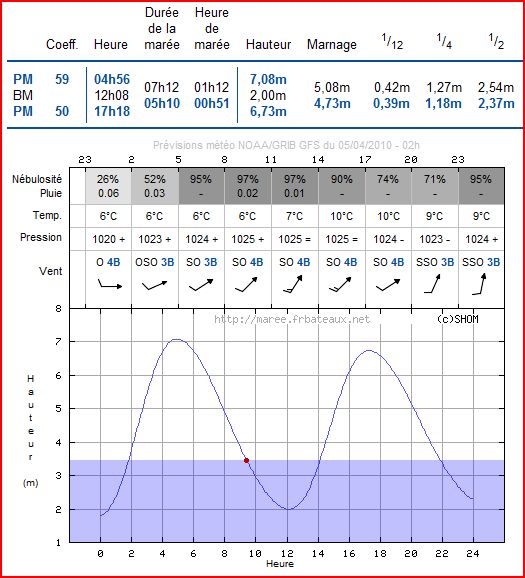Viewport: 525px width, 578px height.
Task: Click the Hauteur column header
Action: (268, 45)
